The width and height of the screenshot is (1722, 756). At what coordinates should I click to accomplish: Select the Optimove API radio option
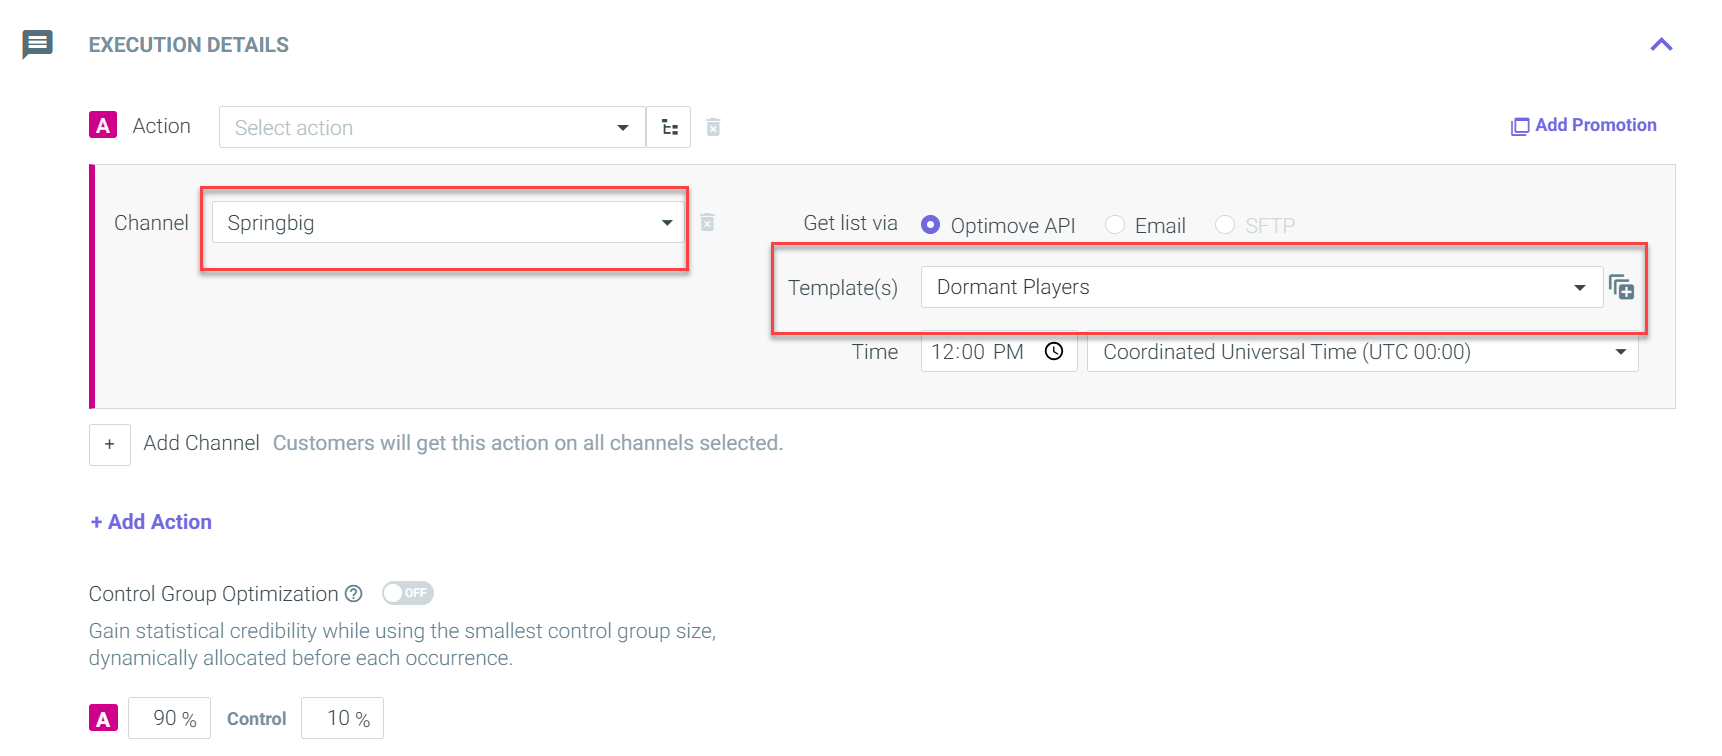pyautogui.click(x=930, y=225)
